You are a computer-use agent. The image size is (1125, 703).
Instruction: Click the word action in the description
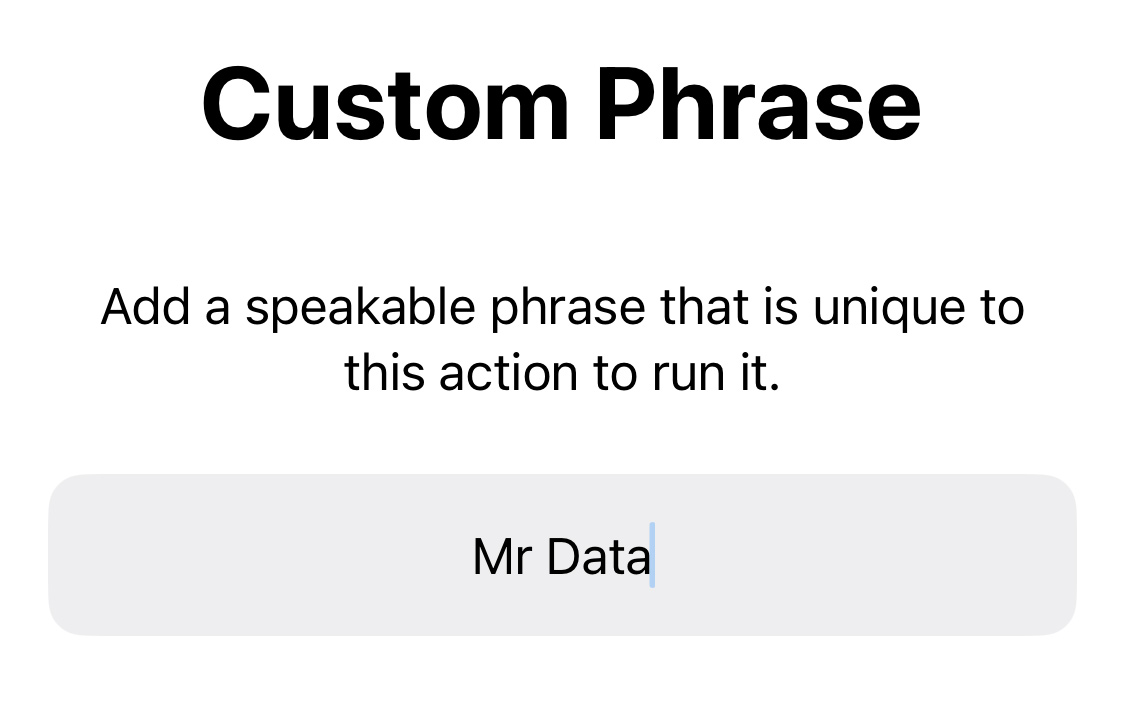[x=508, y=374]
